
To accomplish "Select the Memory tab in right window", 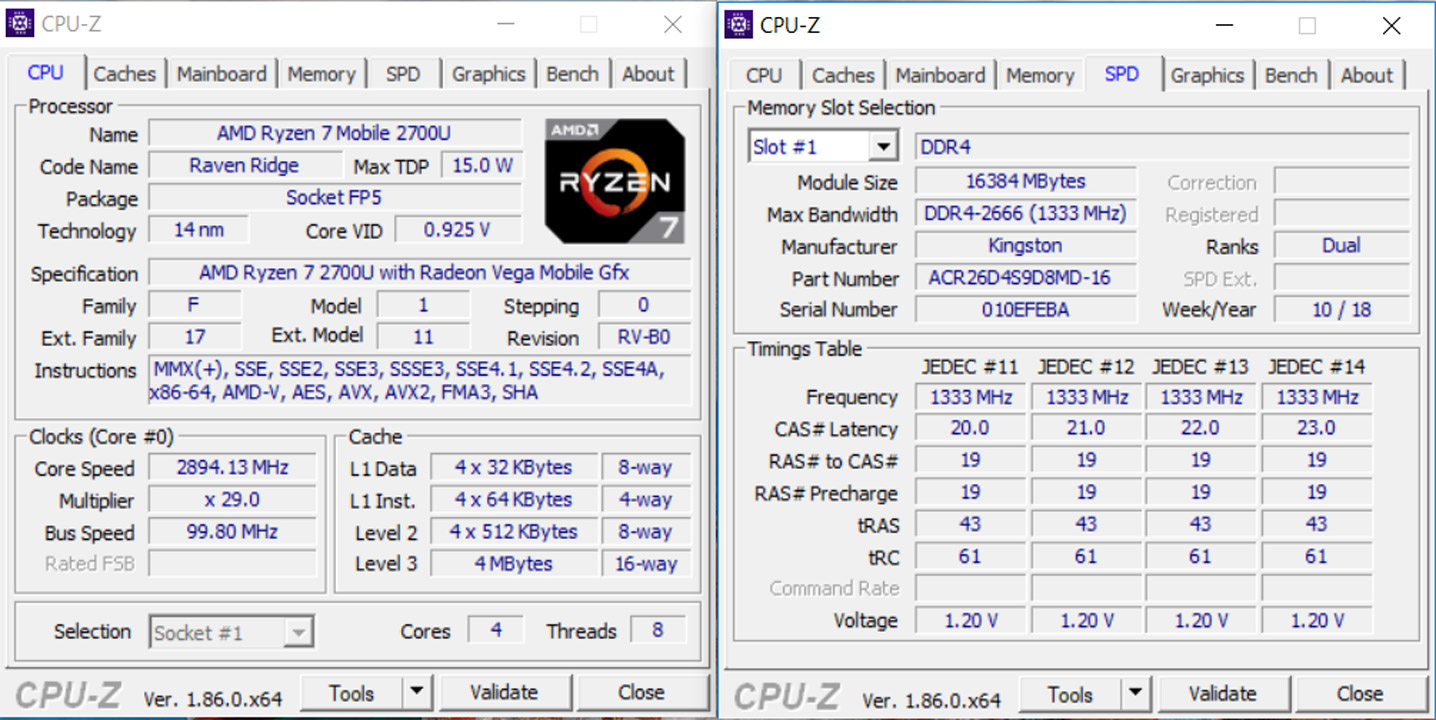I will point(1040,75).
